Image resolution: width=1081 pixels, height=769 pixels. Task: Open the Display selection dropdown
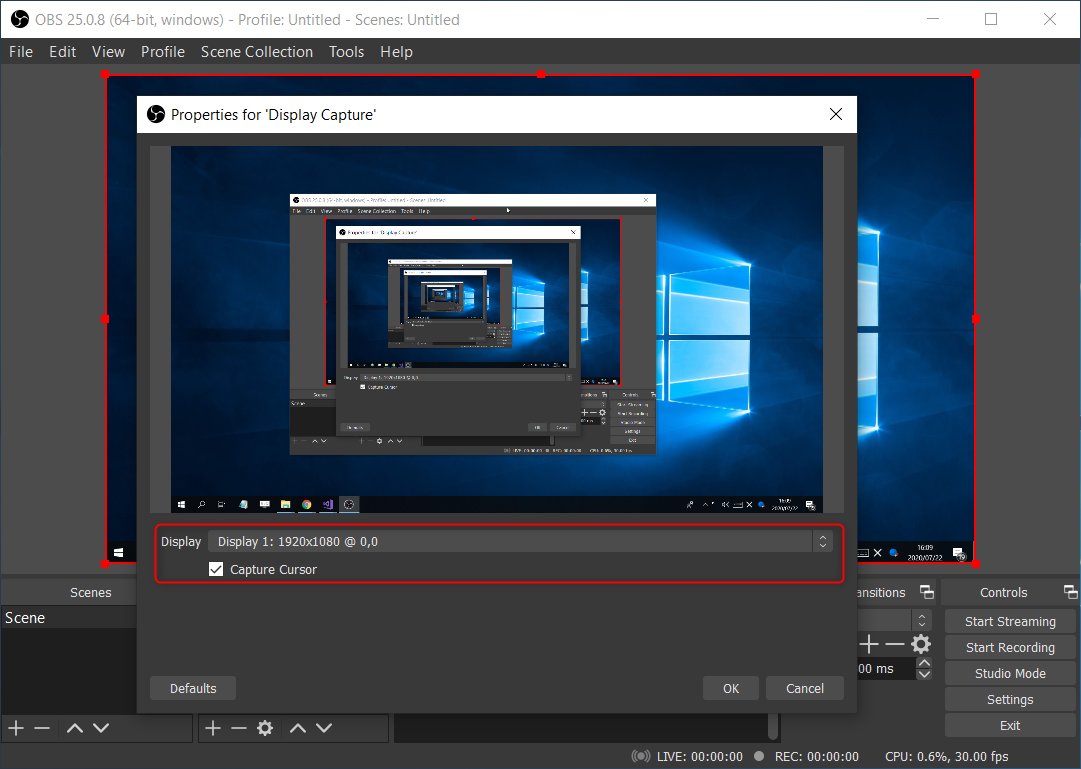pos(521,541)
